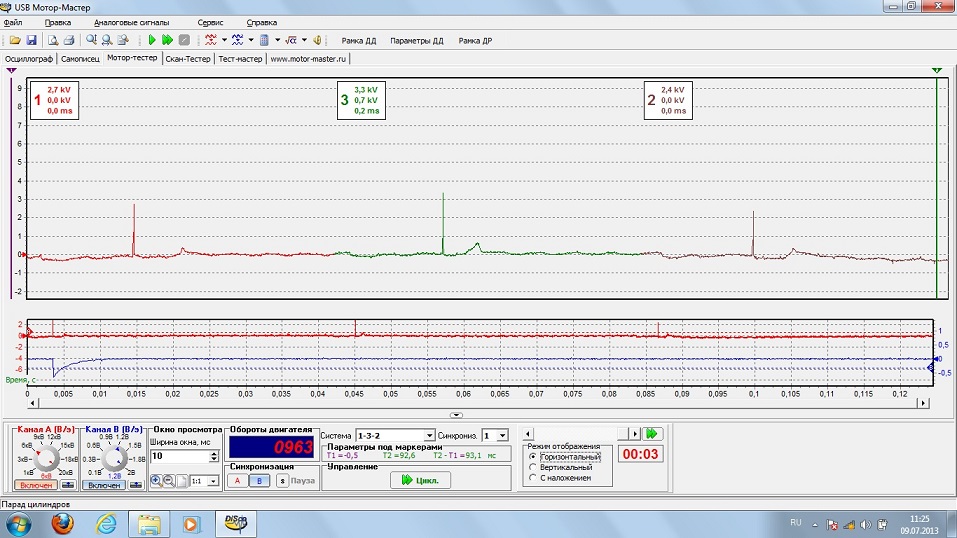This screenshot has height=538, width=957.
Task: Collapse panel with arrow below time scrollbar
Action: (456, 415)
